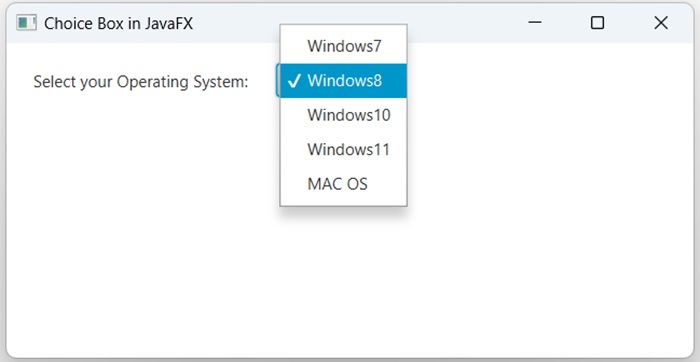Pick Windows10 in the choice list

click(343, 115)
